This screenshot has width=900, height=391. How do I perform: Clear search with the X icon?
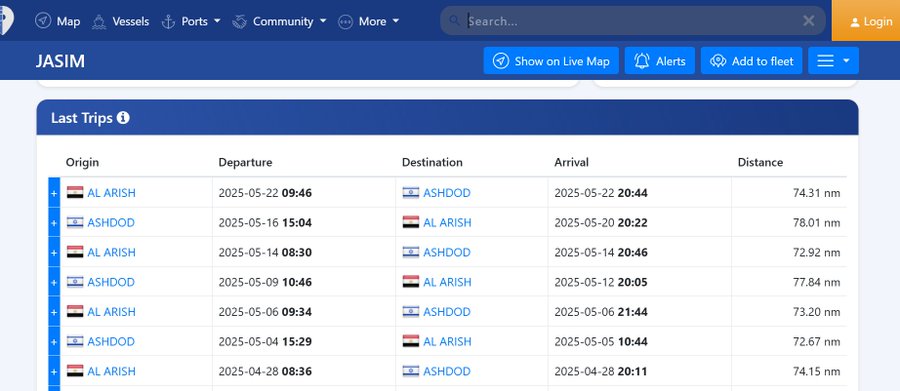click(808, 21)
